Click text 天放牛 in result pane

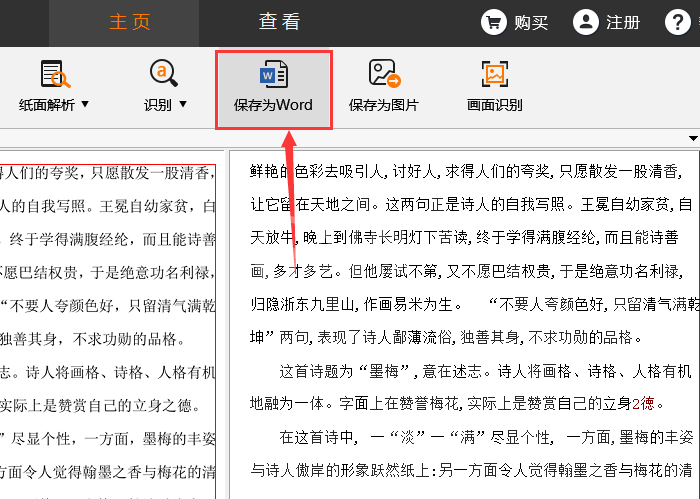tap(272, 237)
